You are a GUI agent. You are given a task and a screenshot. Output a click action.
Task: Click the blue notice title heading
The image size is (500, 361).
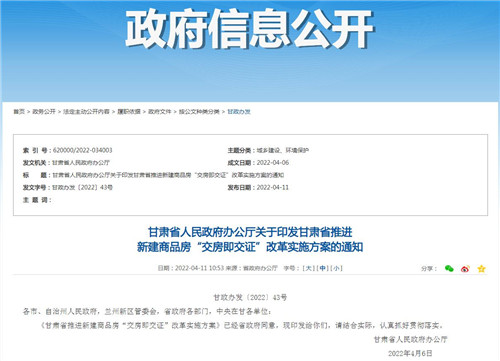tap(250, 239)
